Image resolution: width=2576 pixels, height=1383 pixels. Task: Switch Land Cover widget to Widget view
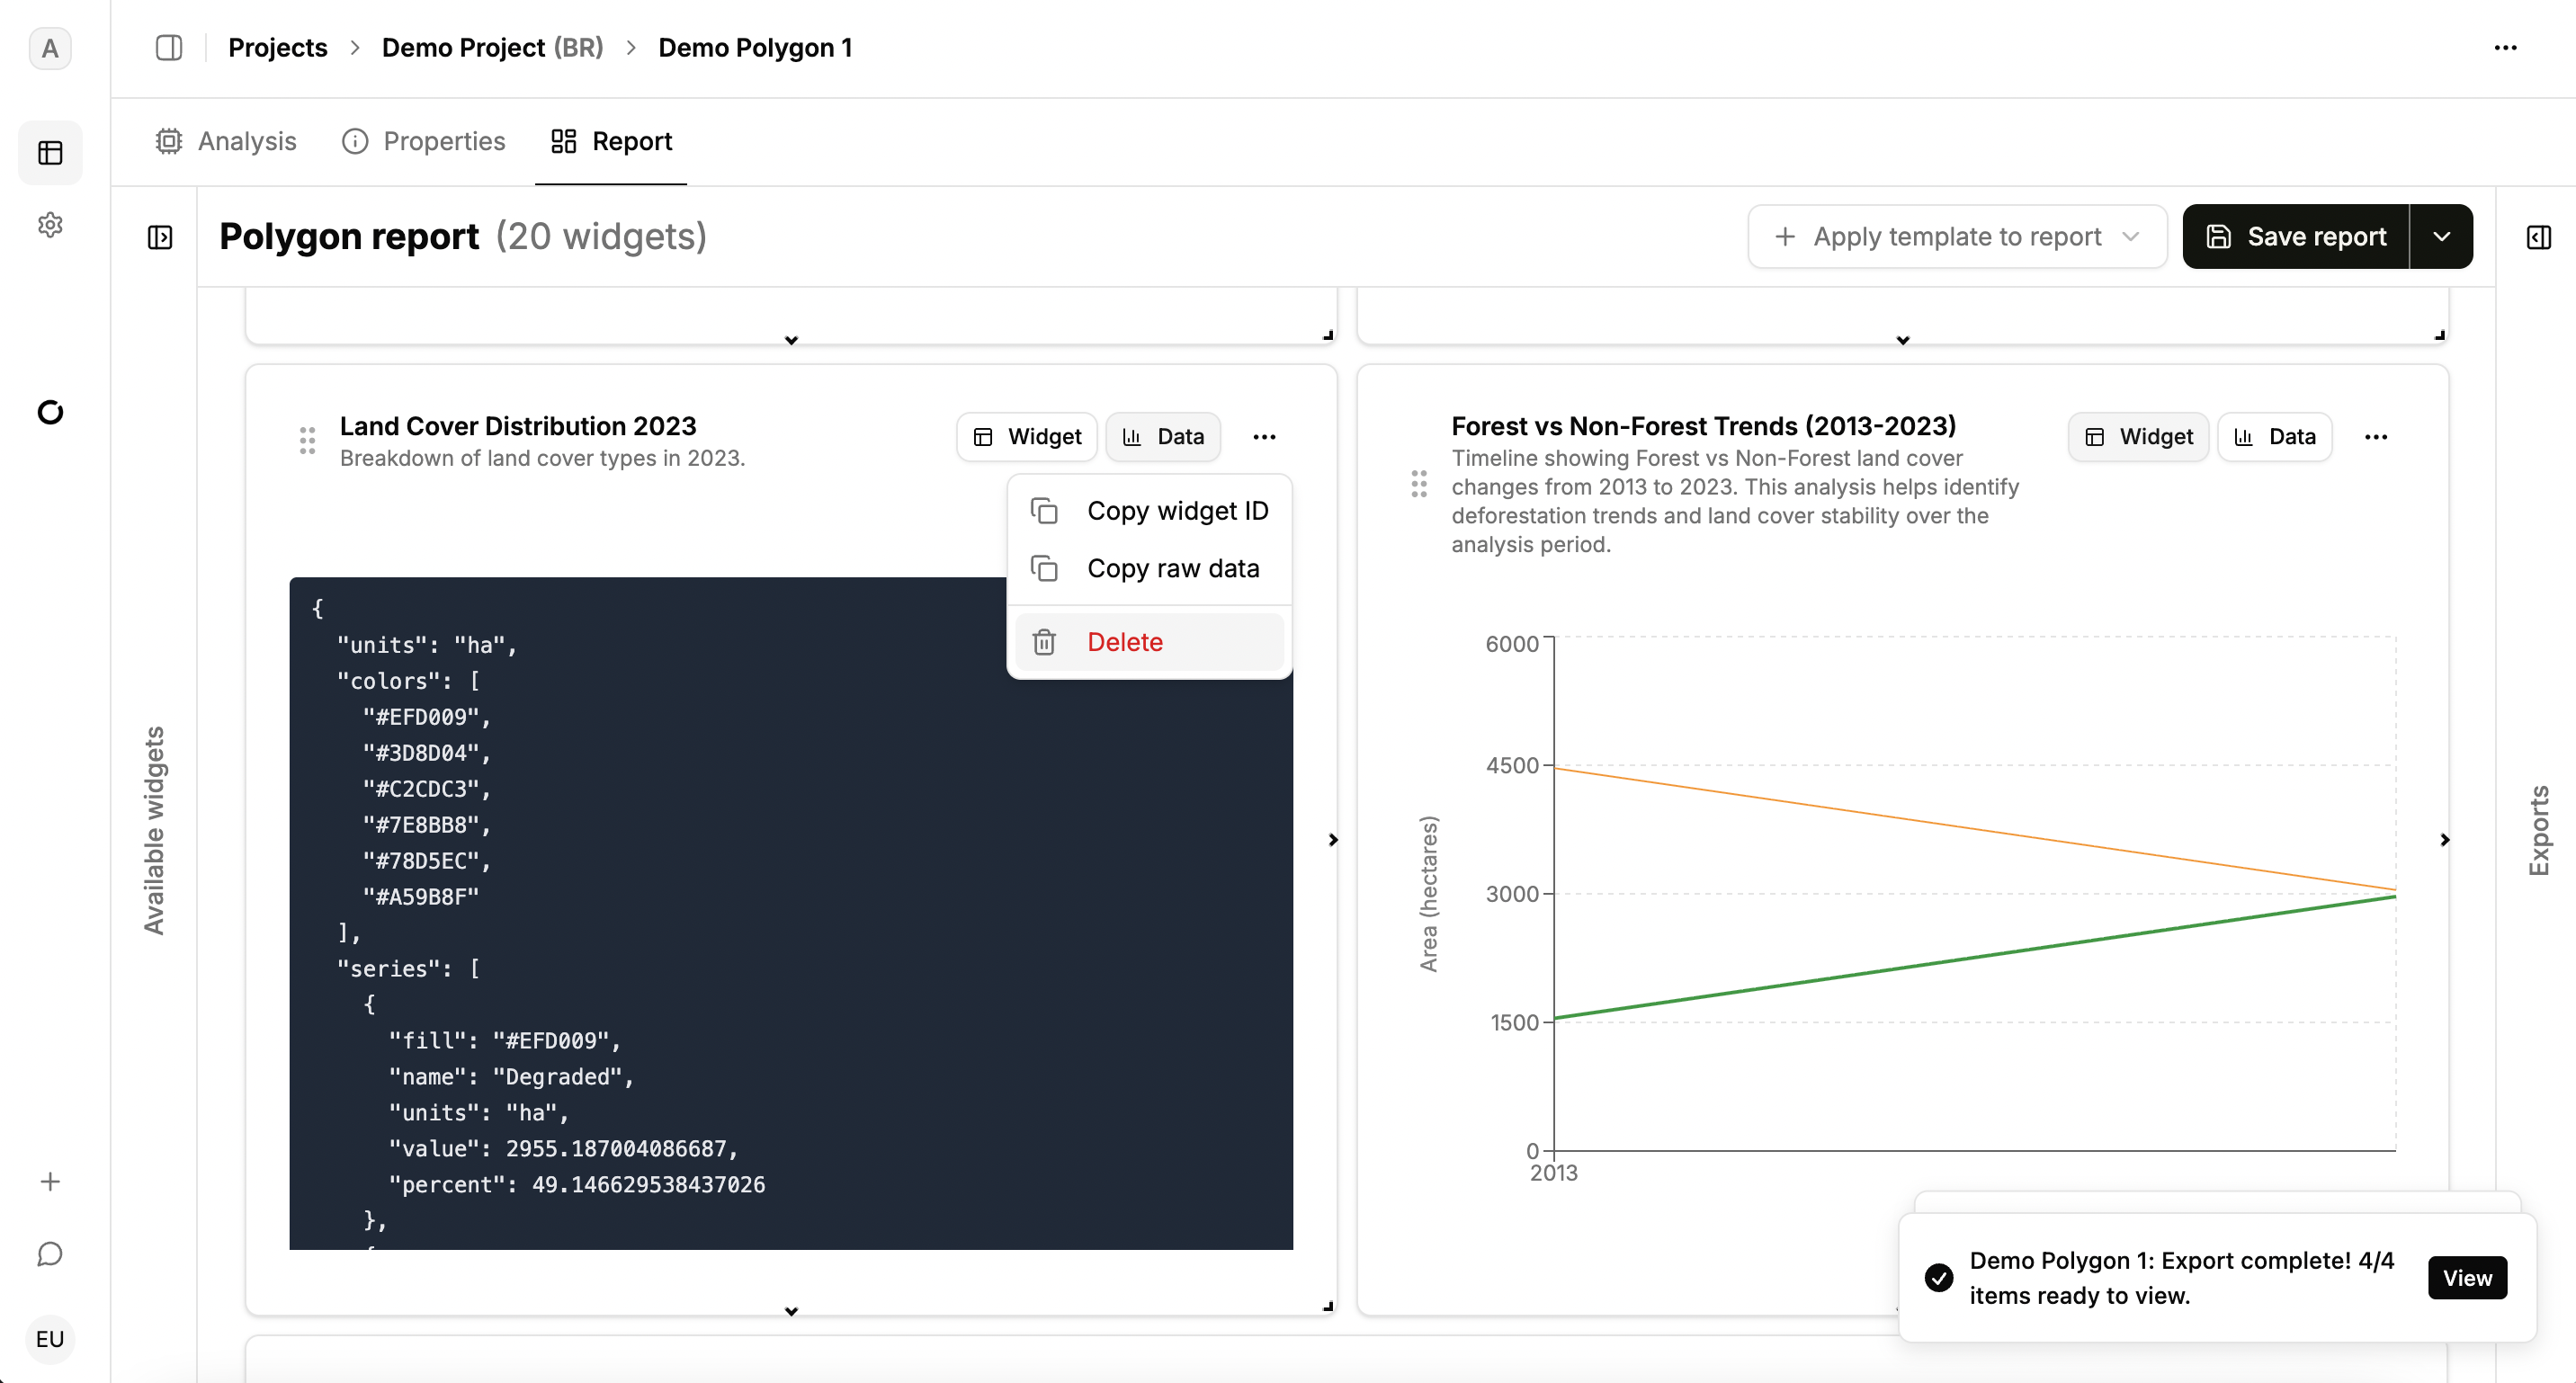pos(1027,437)
